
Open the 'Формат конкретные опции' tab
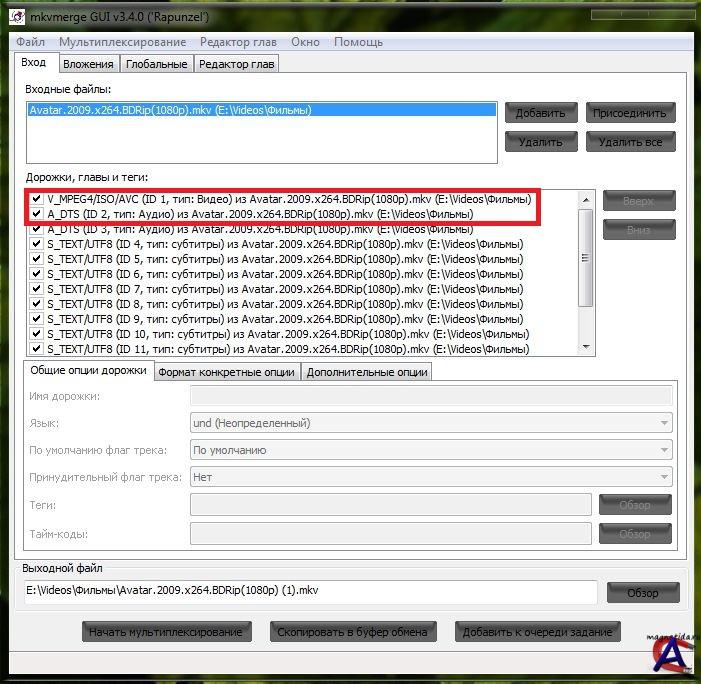pyautogui.click(x=227, y=372)
